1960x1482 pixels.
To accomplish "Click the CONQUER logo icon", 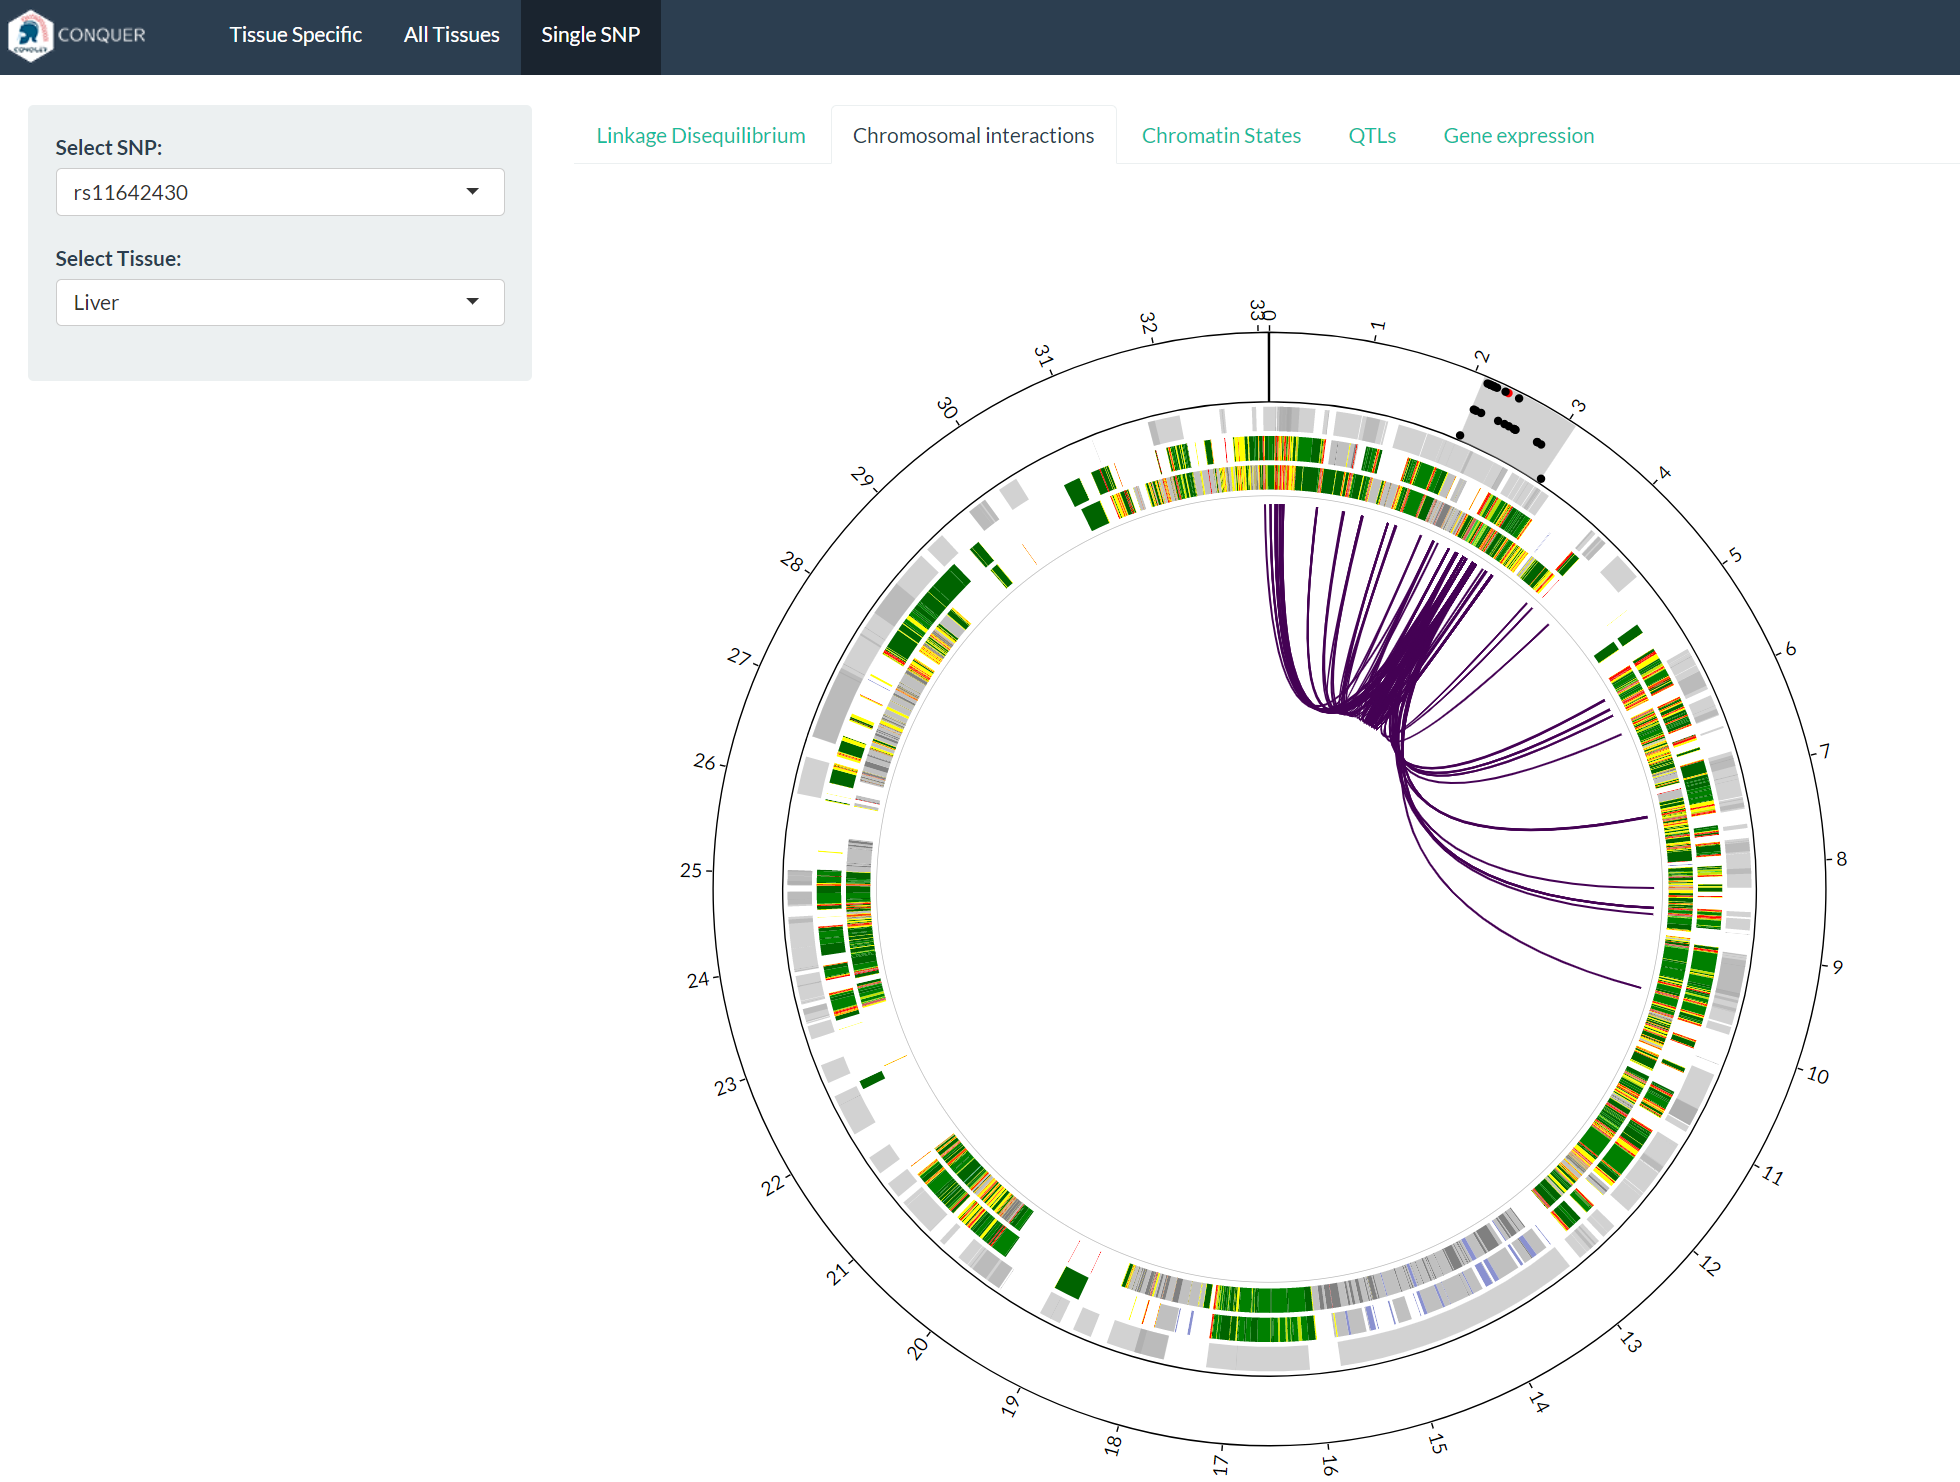I will tap(30, 35).
